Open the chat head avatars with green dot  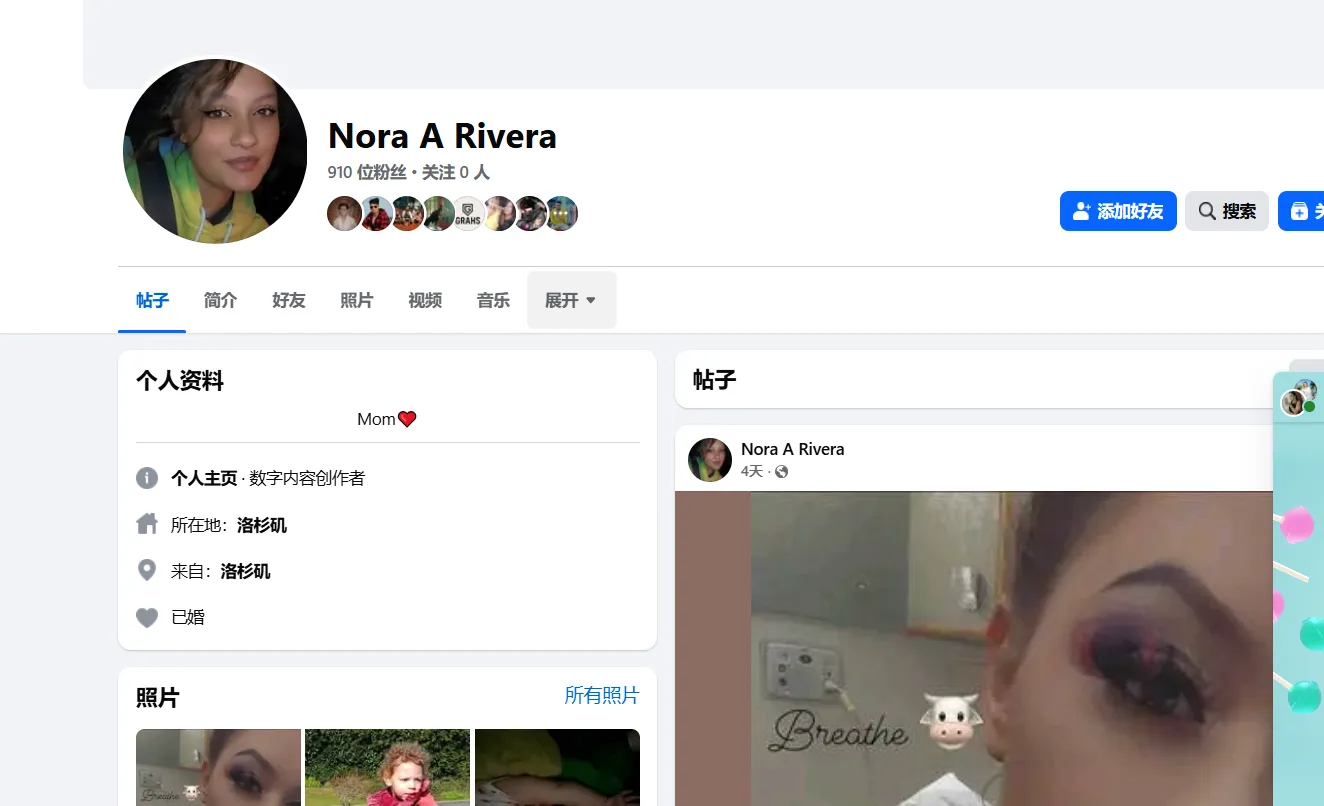click(x=1300, y=397)
